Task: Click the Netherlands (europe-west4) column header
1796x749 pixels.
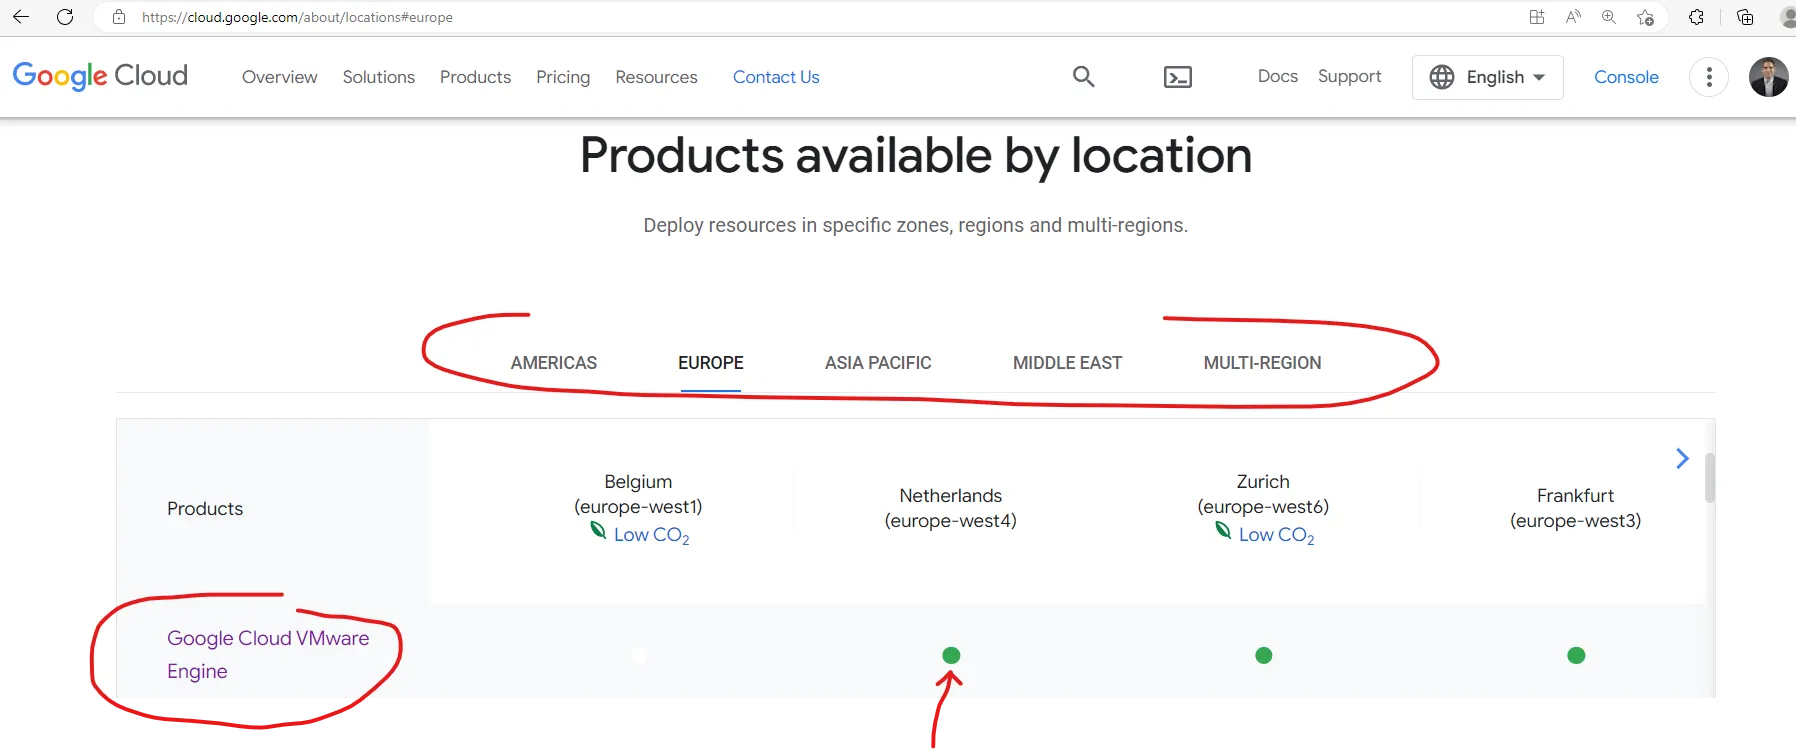Action: [x=951, y=508]
